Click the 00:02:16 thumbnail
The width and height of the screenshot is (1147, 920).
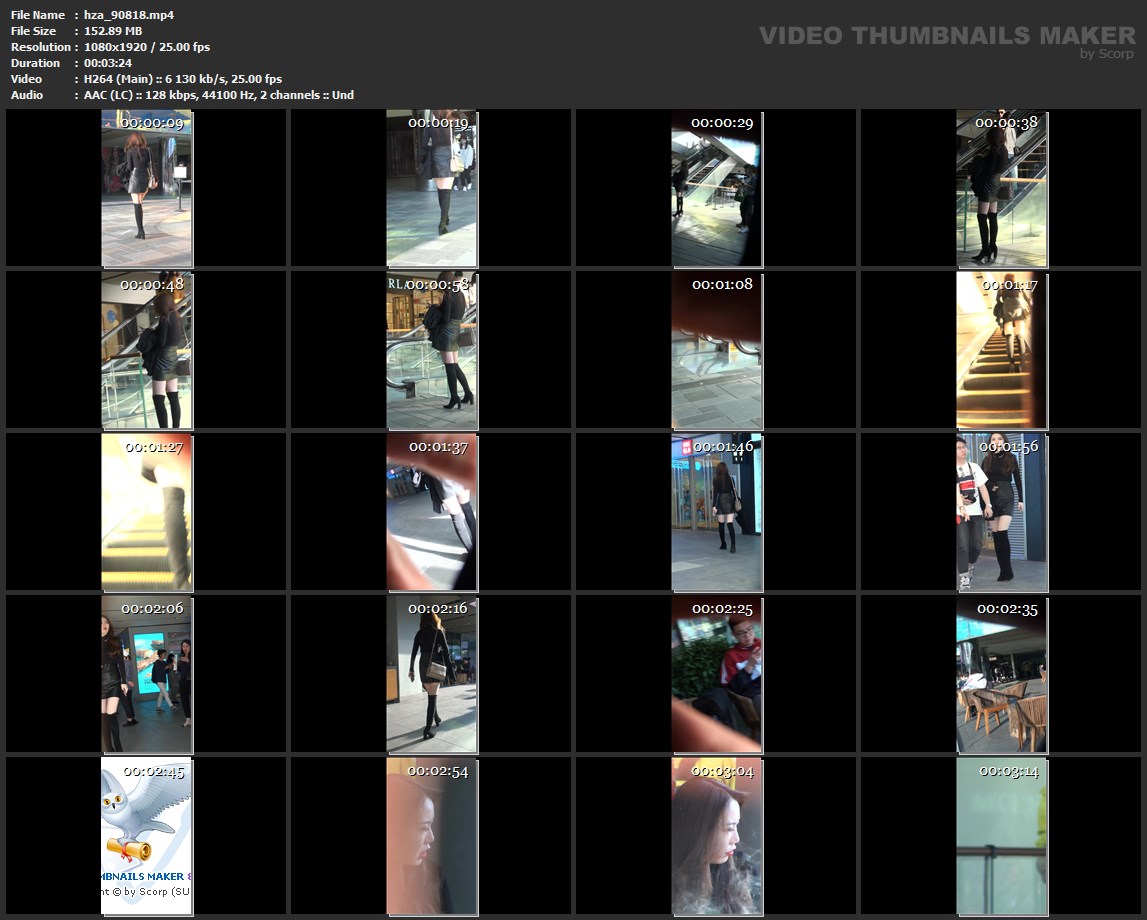431,675
